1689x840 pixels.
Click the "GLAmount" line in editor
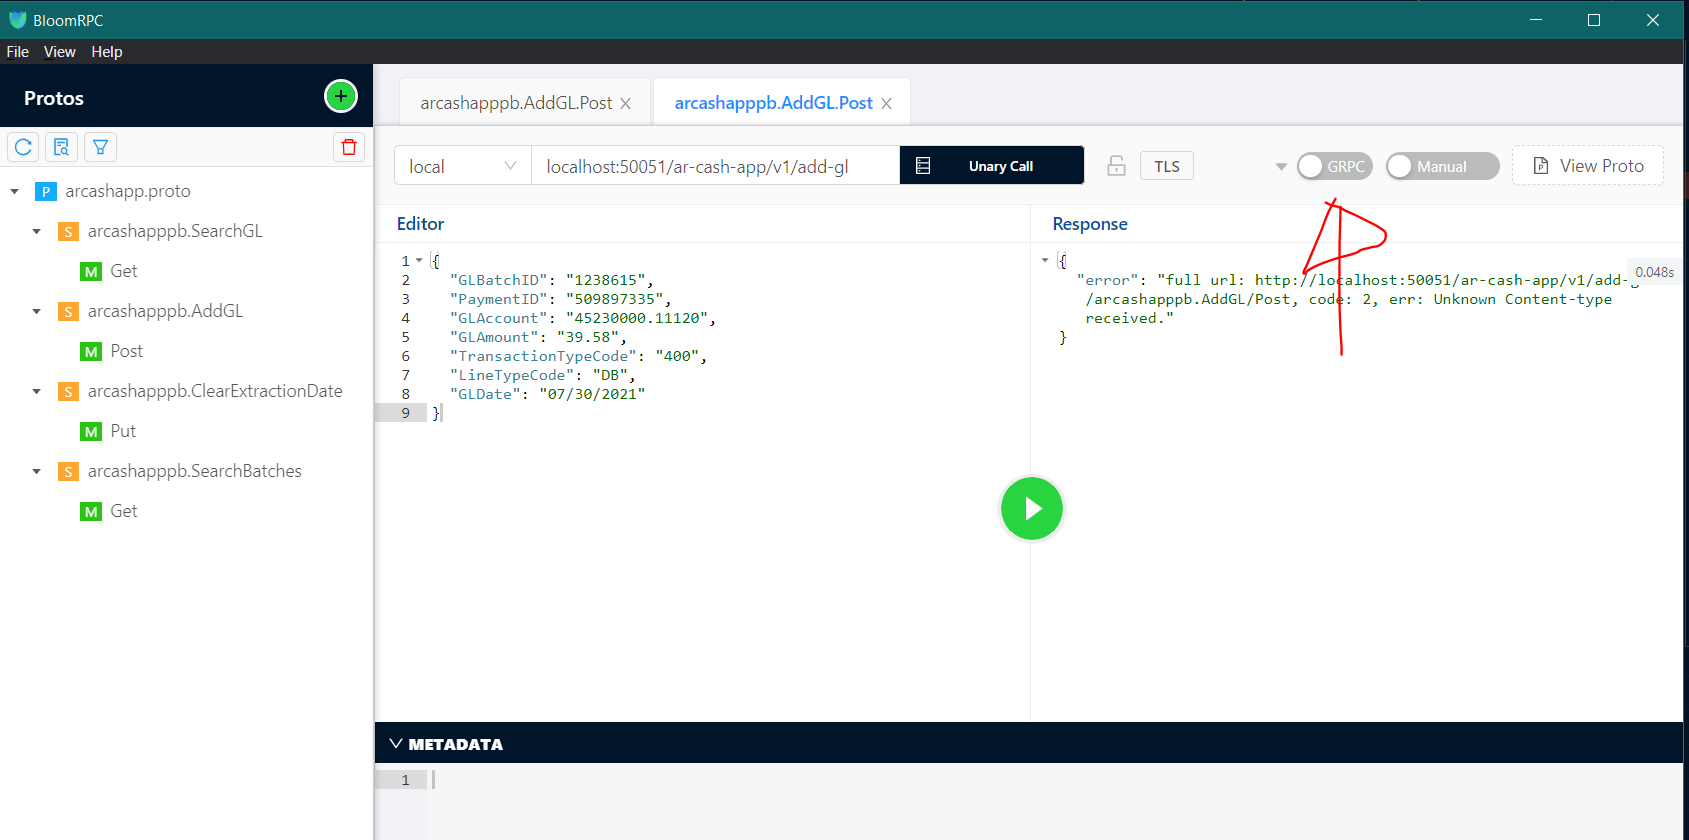[538, 337]
